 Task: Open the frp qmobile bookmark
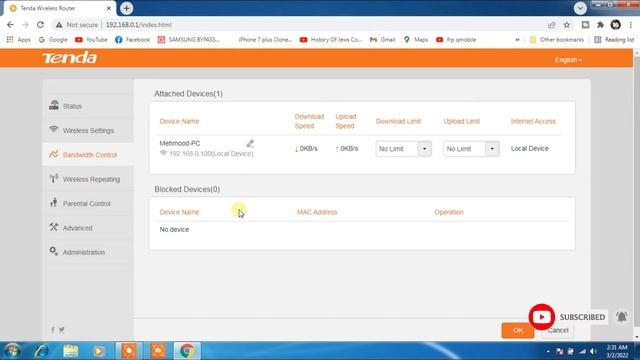click(456, 40)
